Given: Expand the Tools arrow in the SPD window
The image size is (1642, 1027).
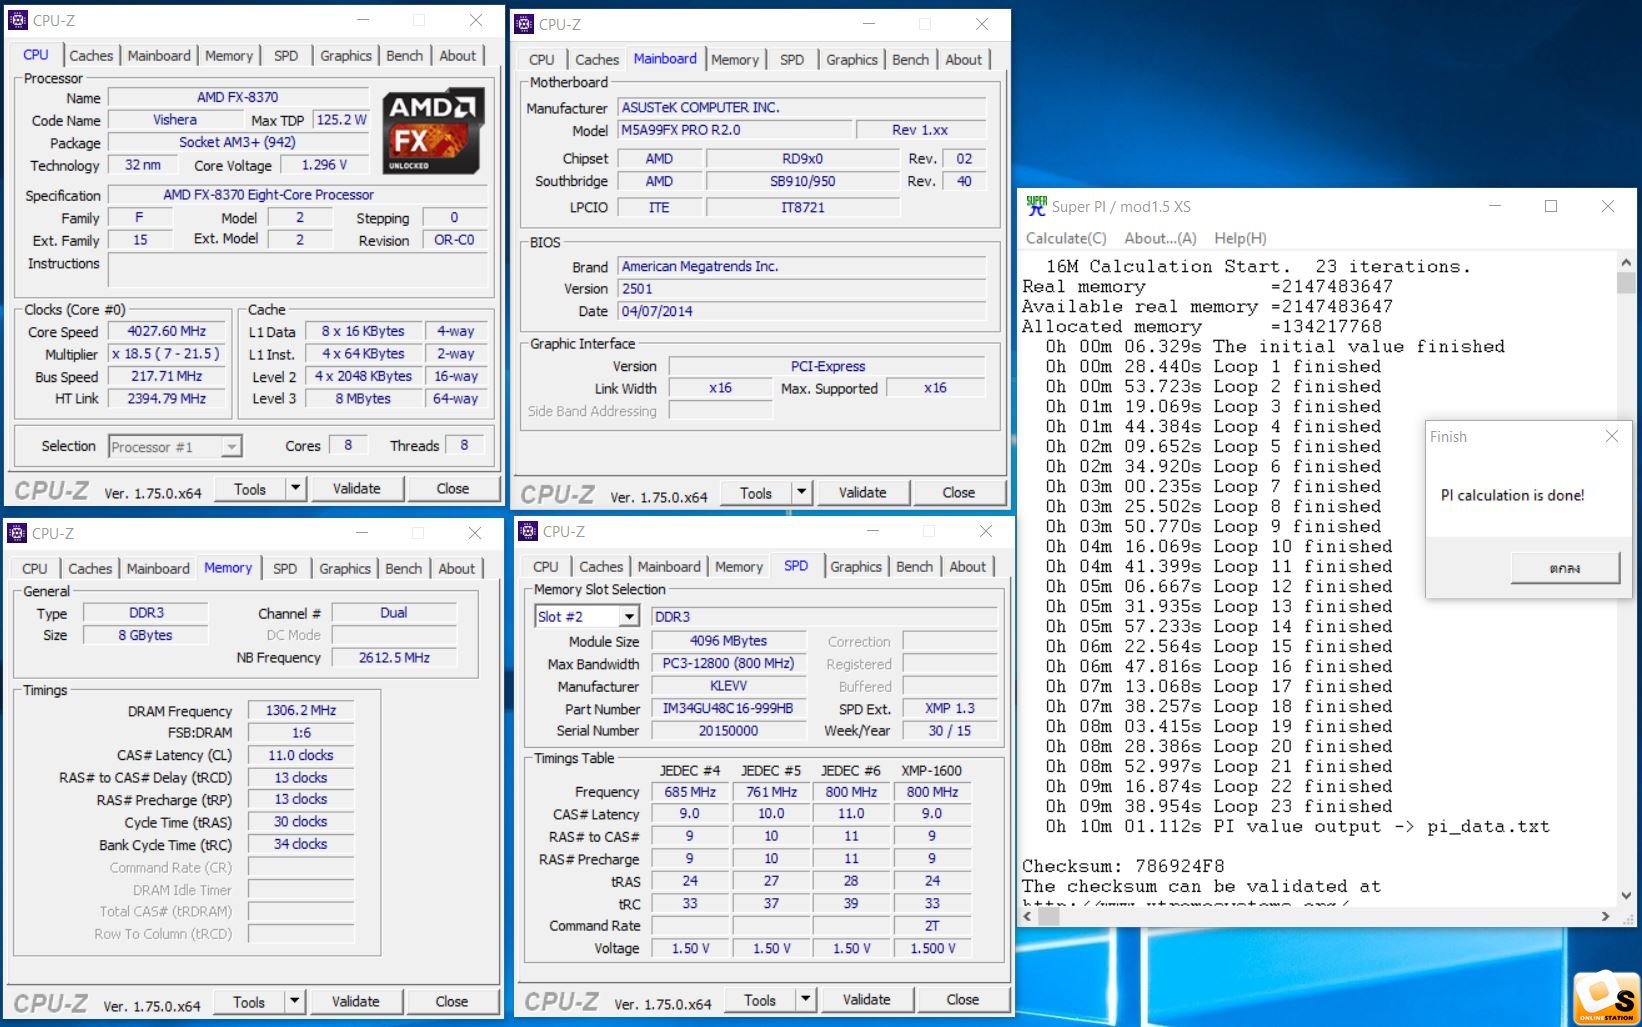Looking at the screenshot, I should click(805, 1000).
